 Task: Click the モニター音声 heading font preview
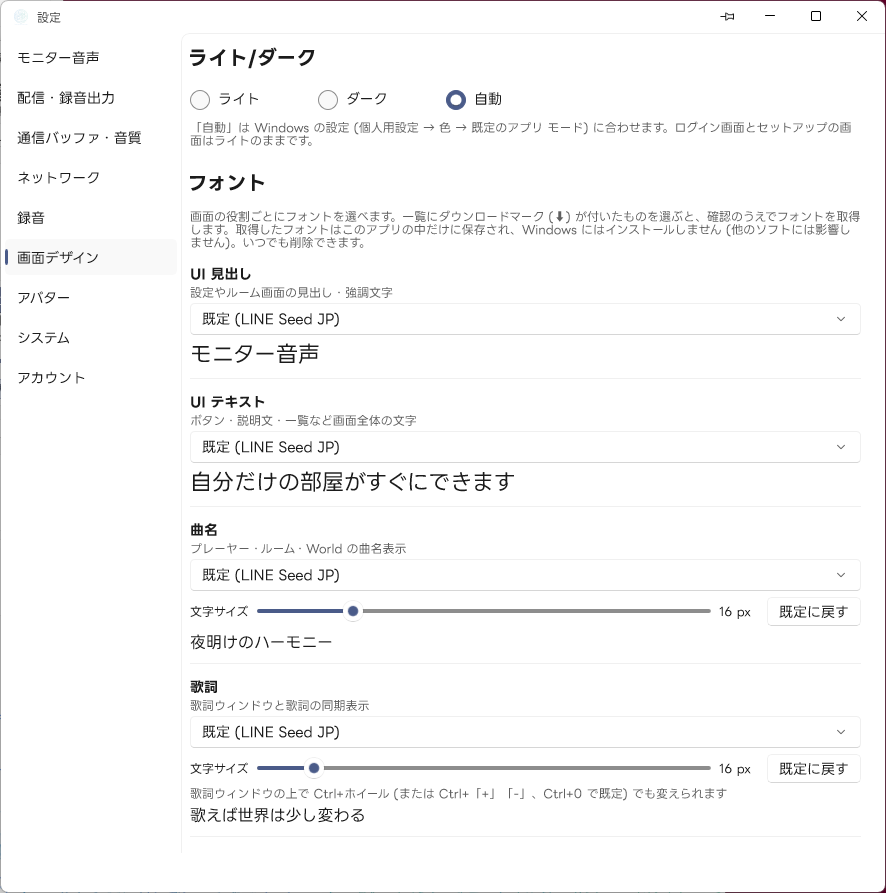pyautogui.click(x=255, y=354)
